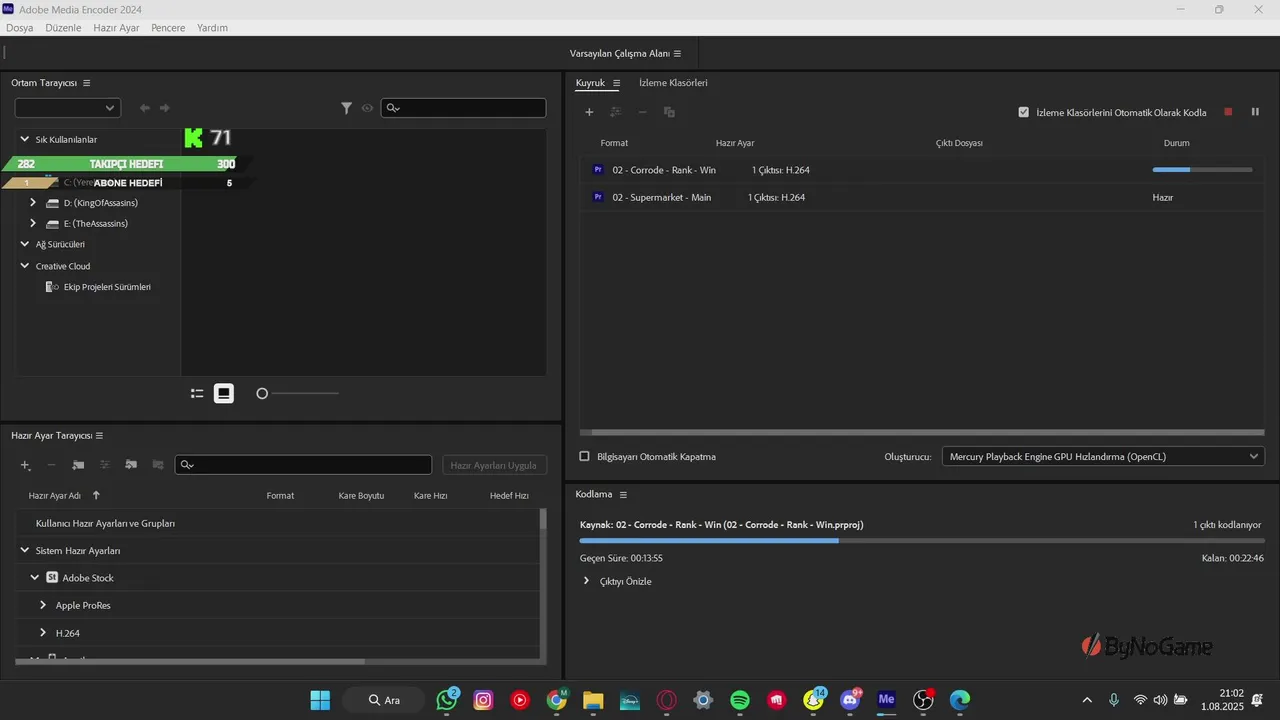
Task: Open the Kuyruk panel menu icon
Action: click(x=616, y=83)
